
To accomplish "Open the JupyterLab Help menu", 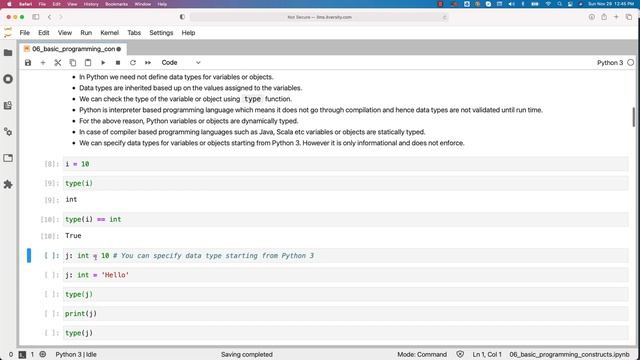I will pyautogui.click(x=188, y=33).
